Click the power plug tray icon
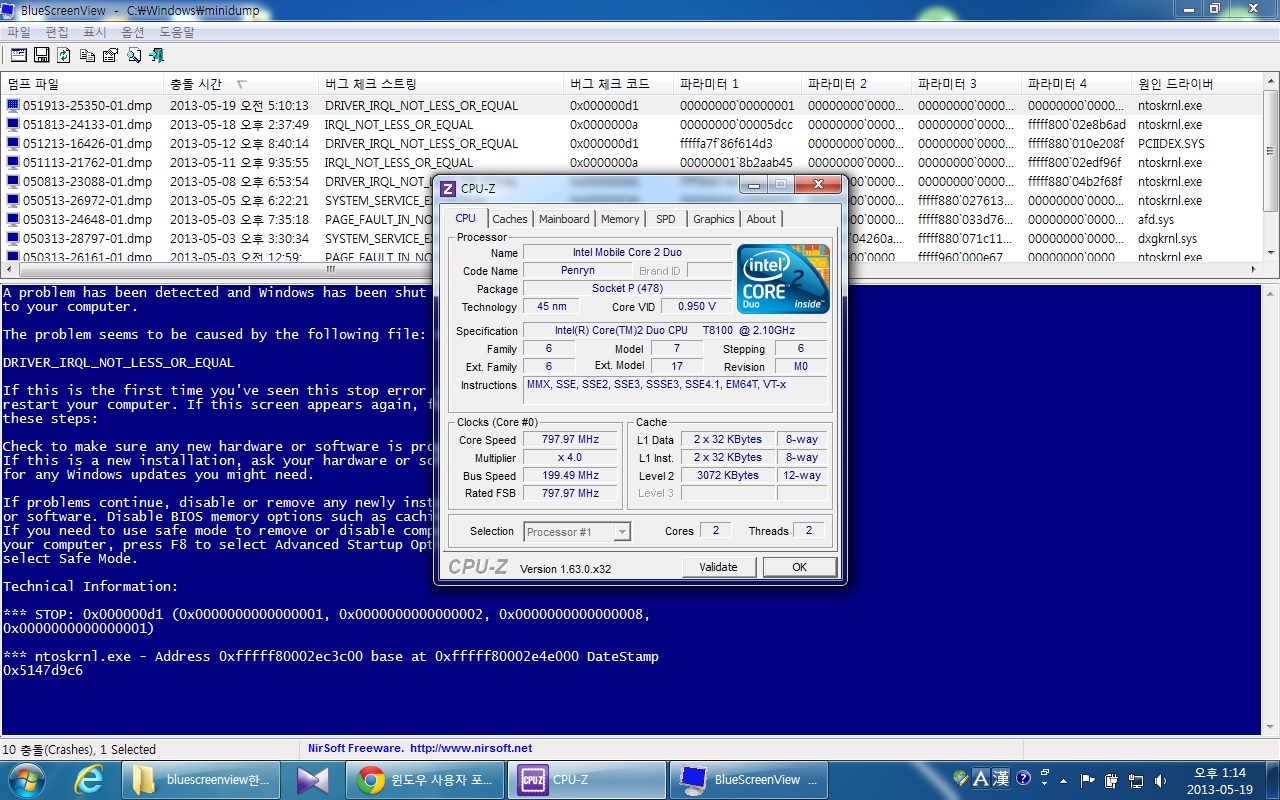 1112,780
